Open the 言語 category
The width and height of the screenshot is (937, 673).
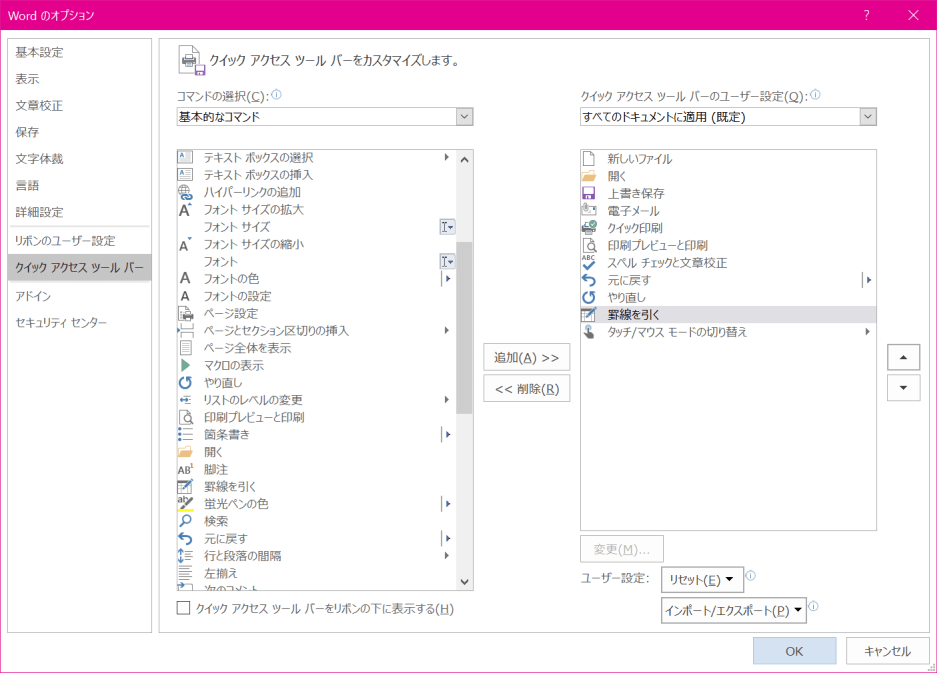click(27, 185)
